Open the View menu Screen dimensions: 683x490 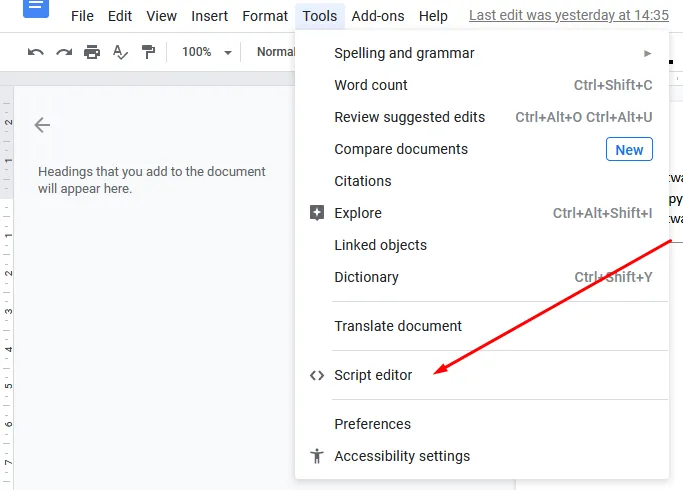coord(161,16)
